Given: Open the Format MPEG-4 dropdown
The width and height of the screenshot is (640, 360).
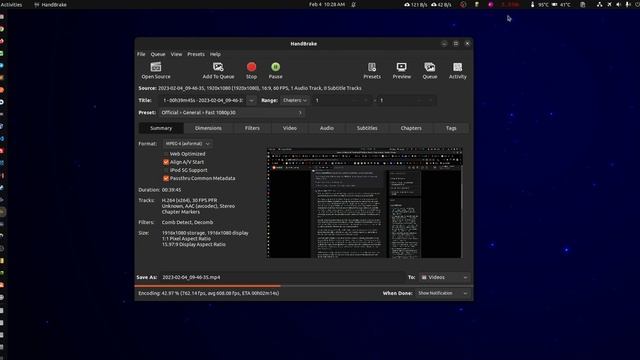Looking at the screenshot, I should 187,144.
